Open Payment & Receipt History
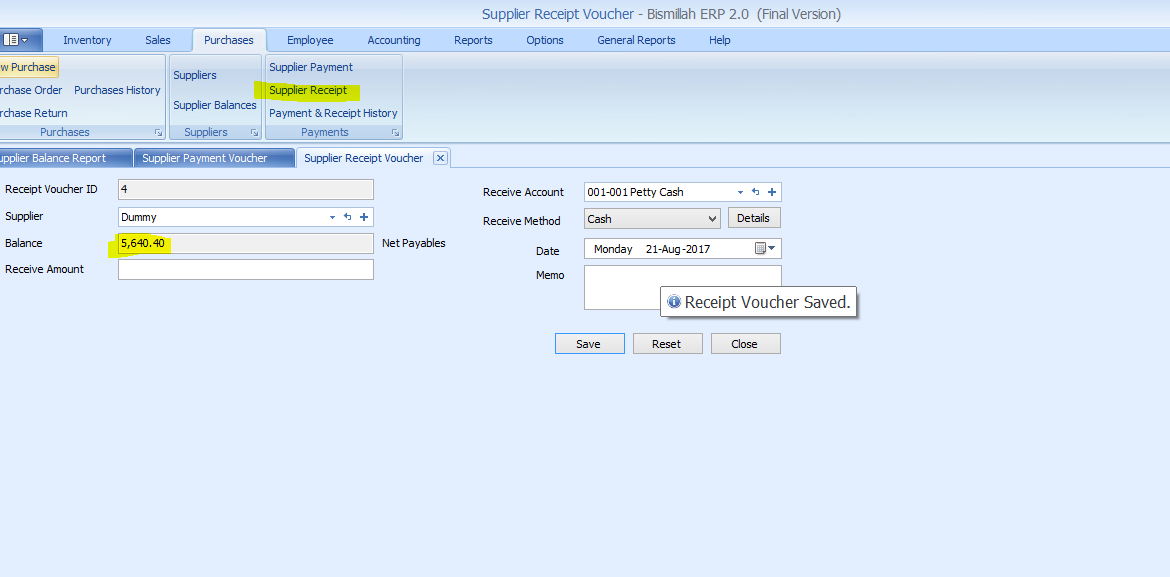The width and height of the screenshot is (1170, 577). pos(333,113)
